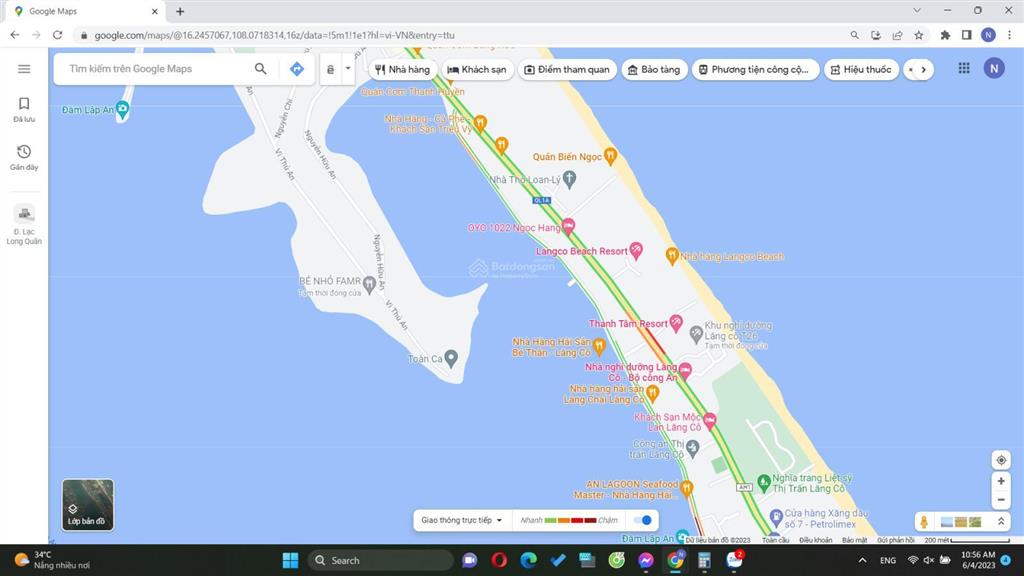Filter by Khách sạn (hotels)

477,69
